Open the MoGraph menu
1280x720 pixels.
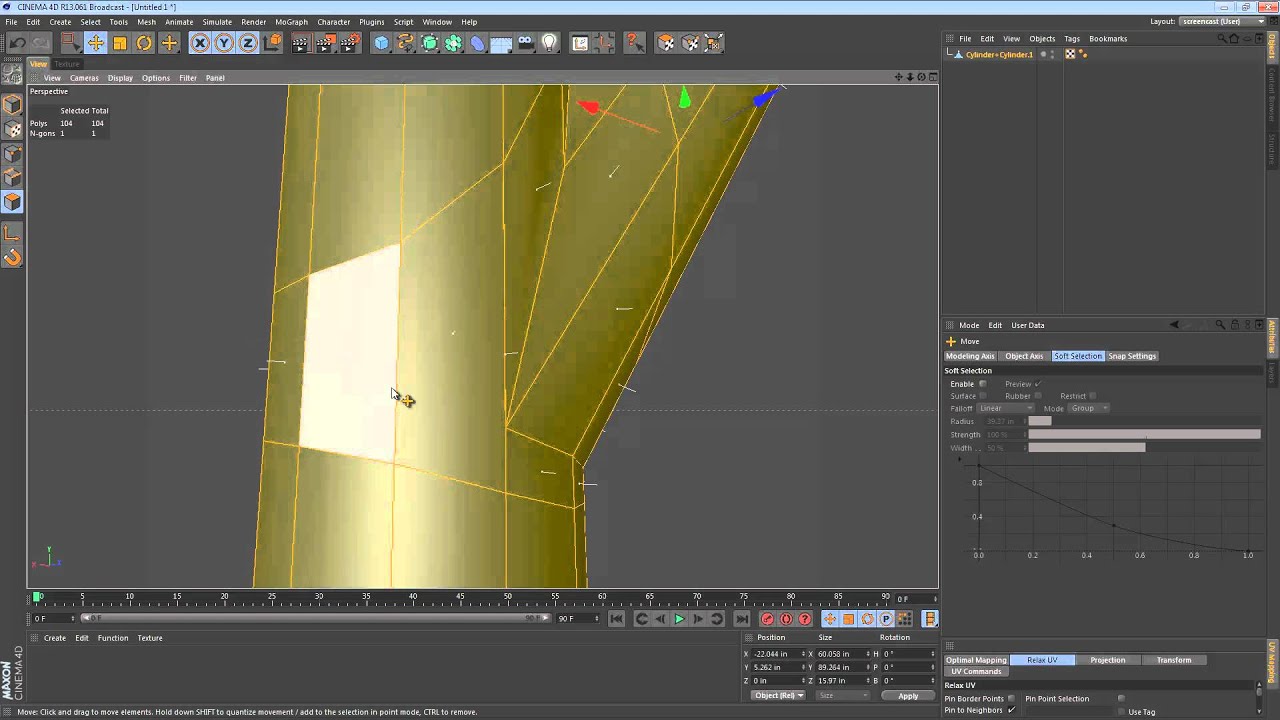[291, 21]
